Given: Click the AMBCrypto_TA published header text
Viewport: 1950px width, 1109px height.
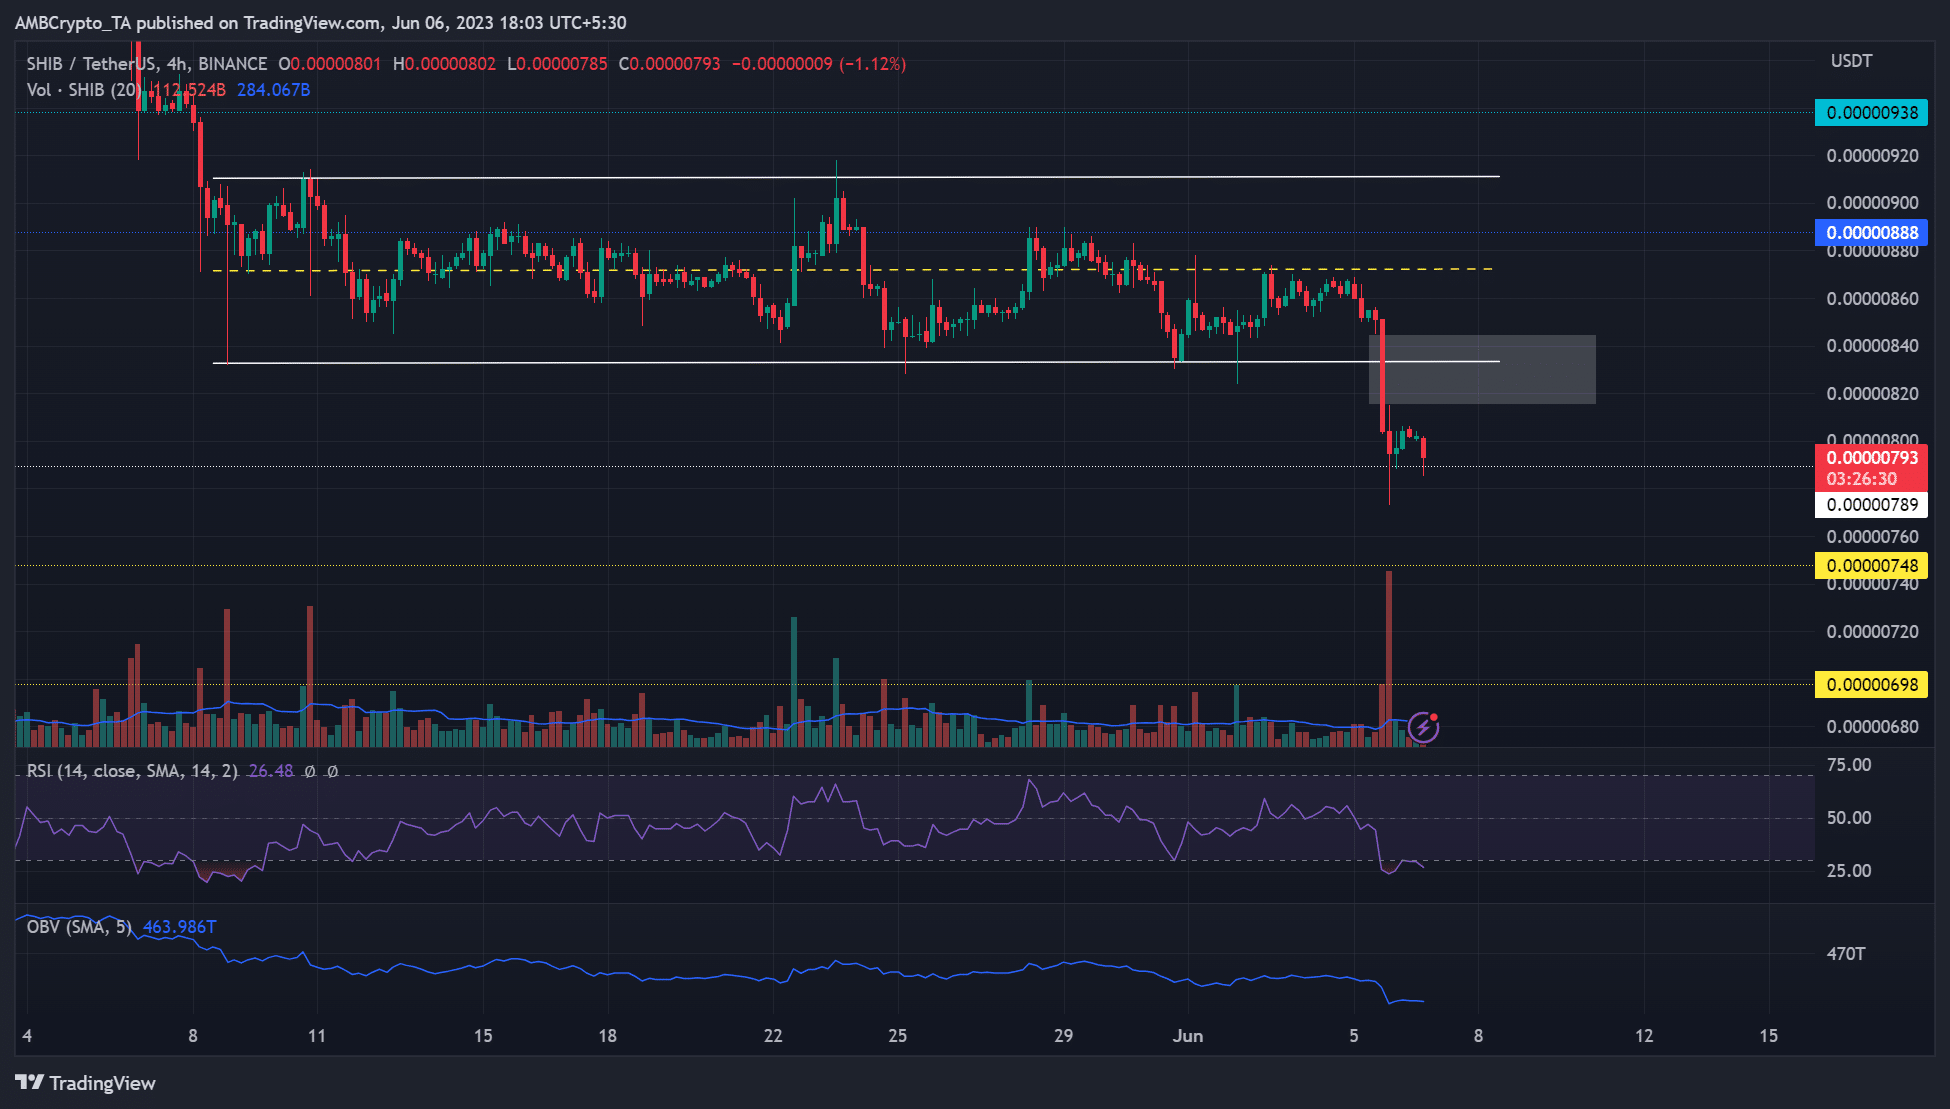Looking at the screenshot, I should coord(321,22).
